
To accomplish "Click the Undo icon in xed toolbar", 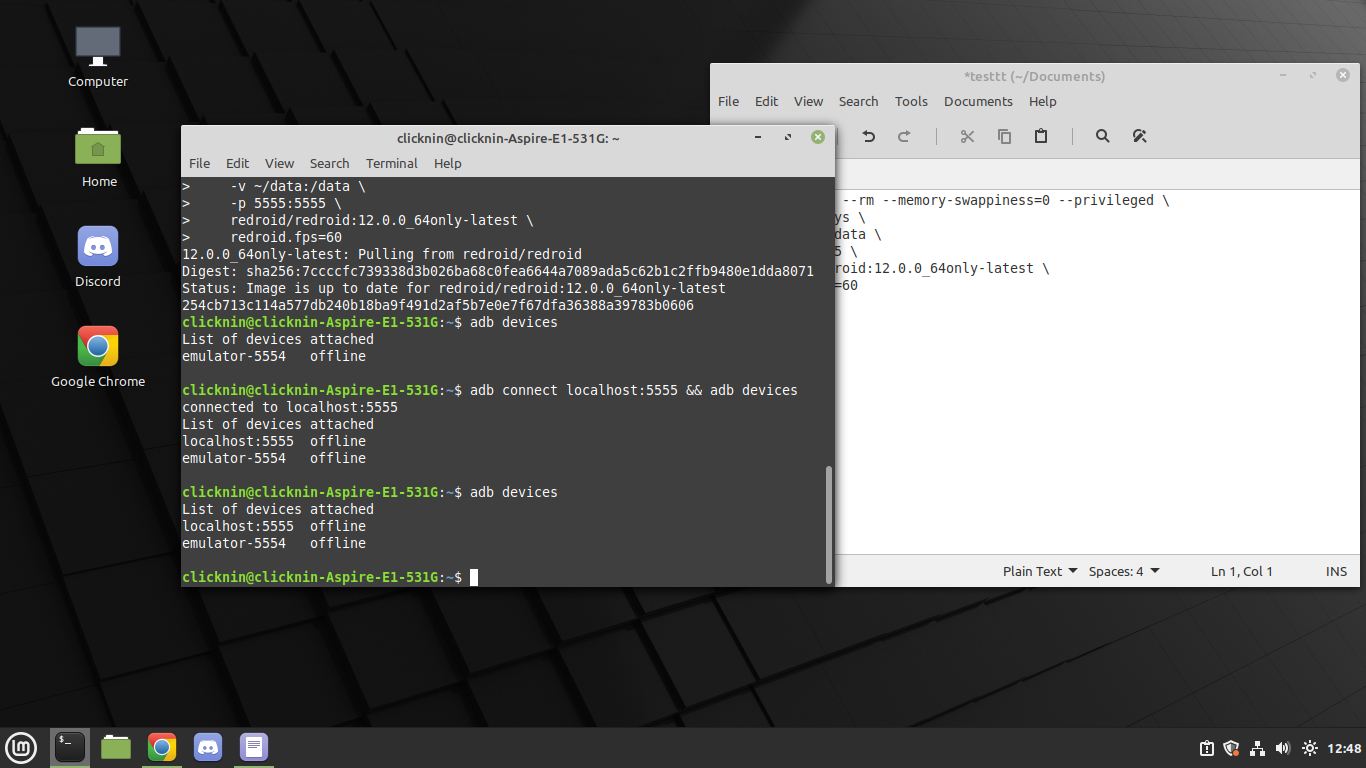I will 868,136.
